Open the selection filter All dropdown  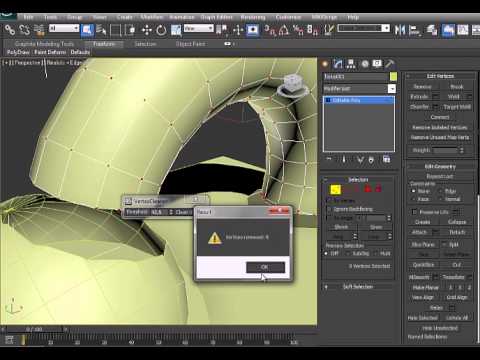point(64,28)
